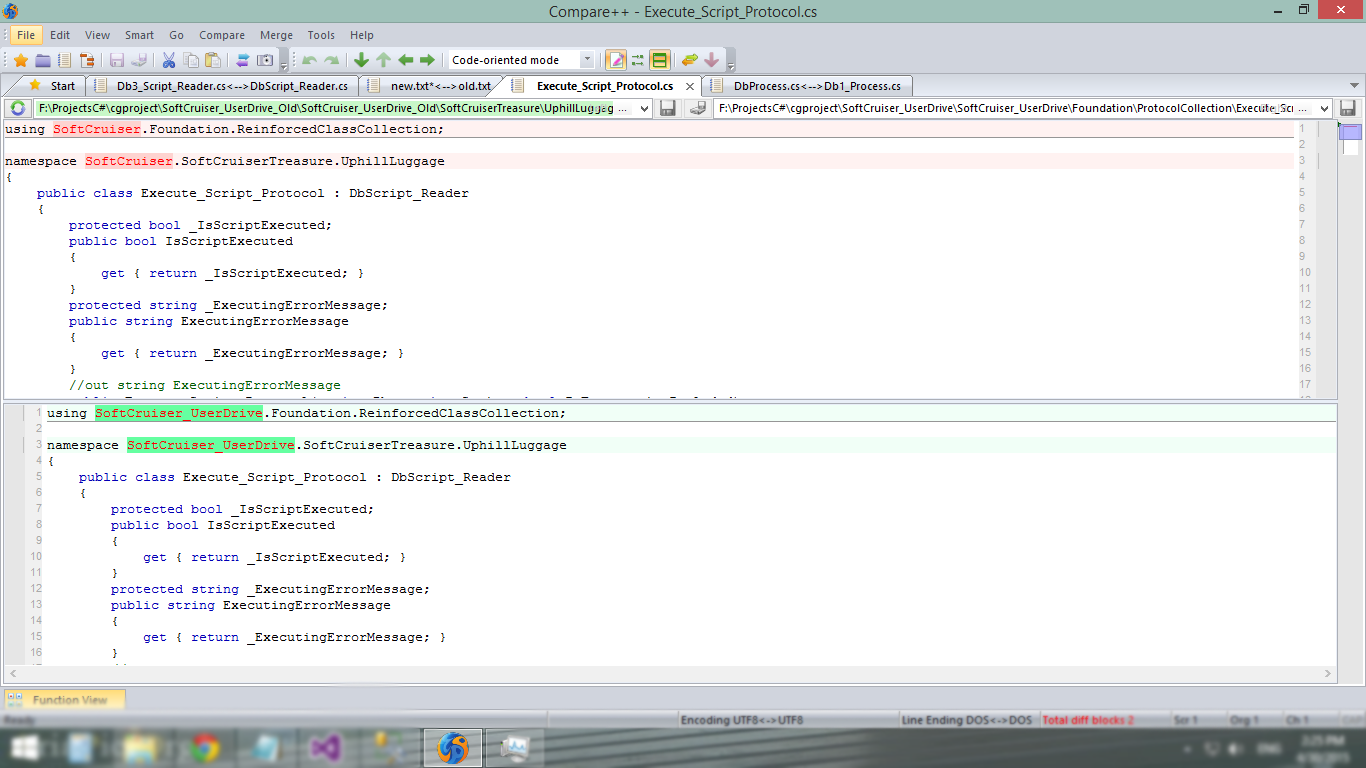Close the Execute_Script_Protocol.cs tab

coord(689,86)
